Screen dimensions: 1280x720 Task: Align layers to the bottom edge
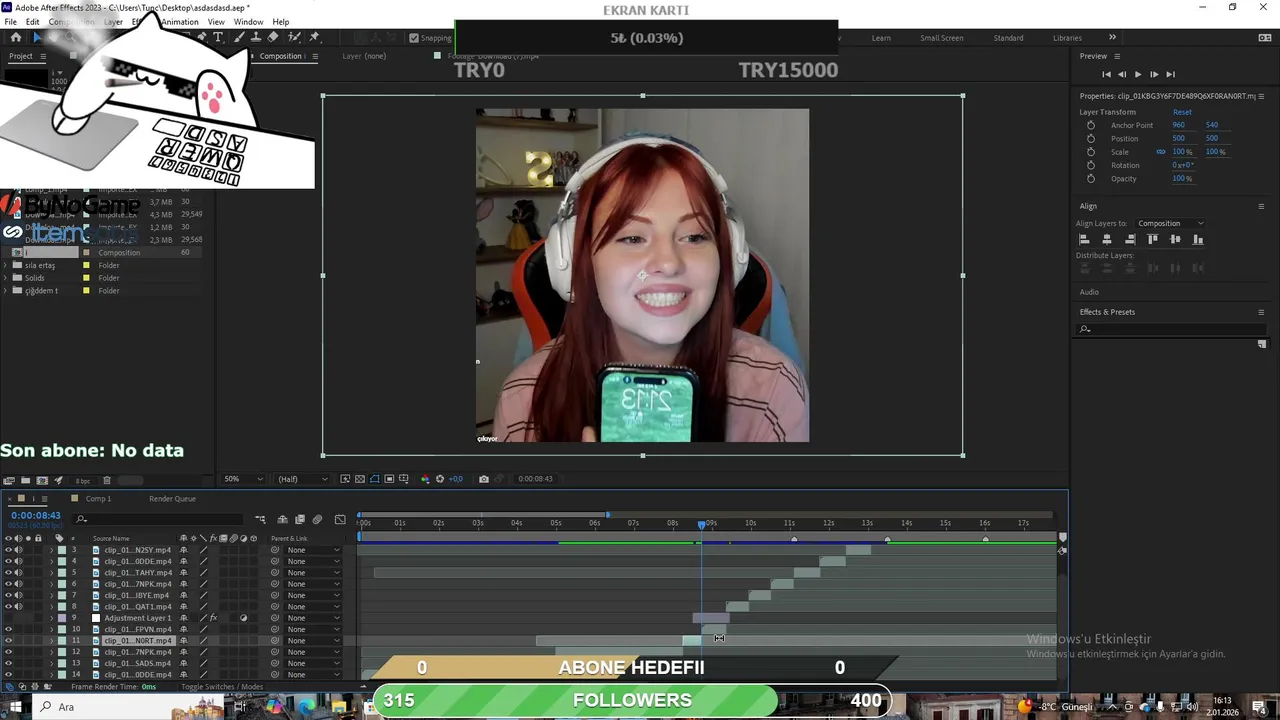pyautogui.click(x=1198, y=239)
